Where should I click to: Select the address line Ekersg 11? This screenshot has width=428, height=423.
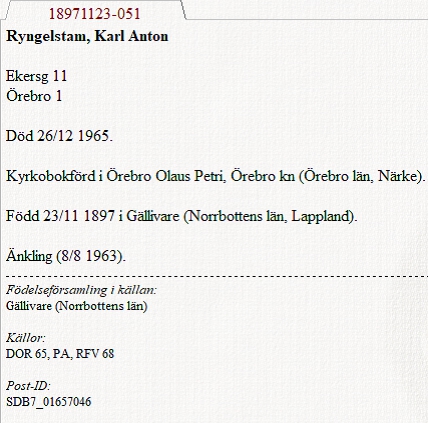(x=36, y=77)
